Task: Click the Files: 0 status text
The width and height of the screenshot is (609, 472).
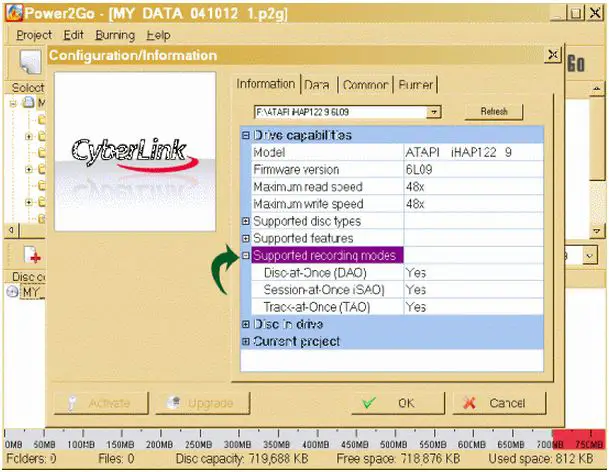Action: click(116, 459)
